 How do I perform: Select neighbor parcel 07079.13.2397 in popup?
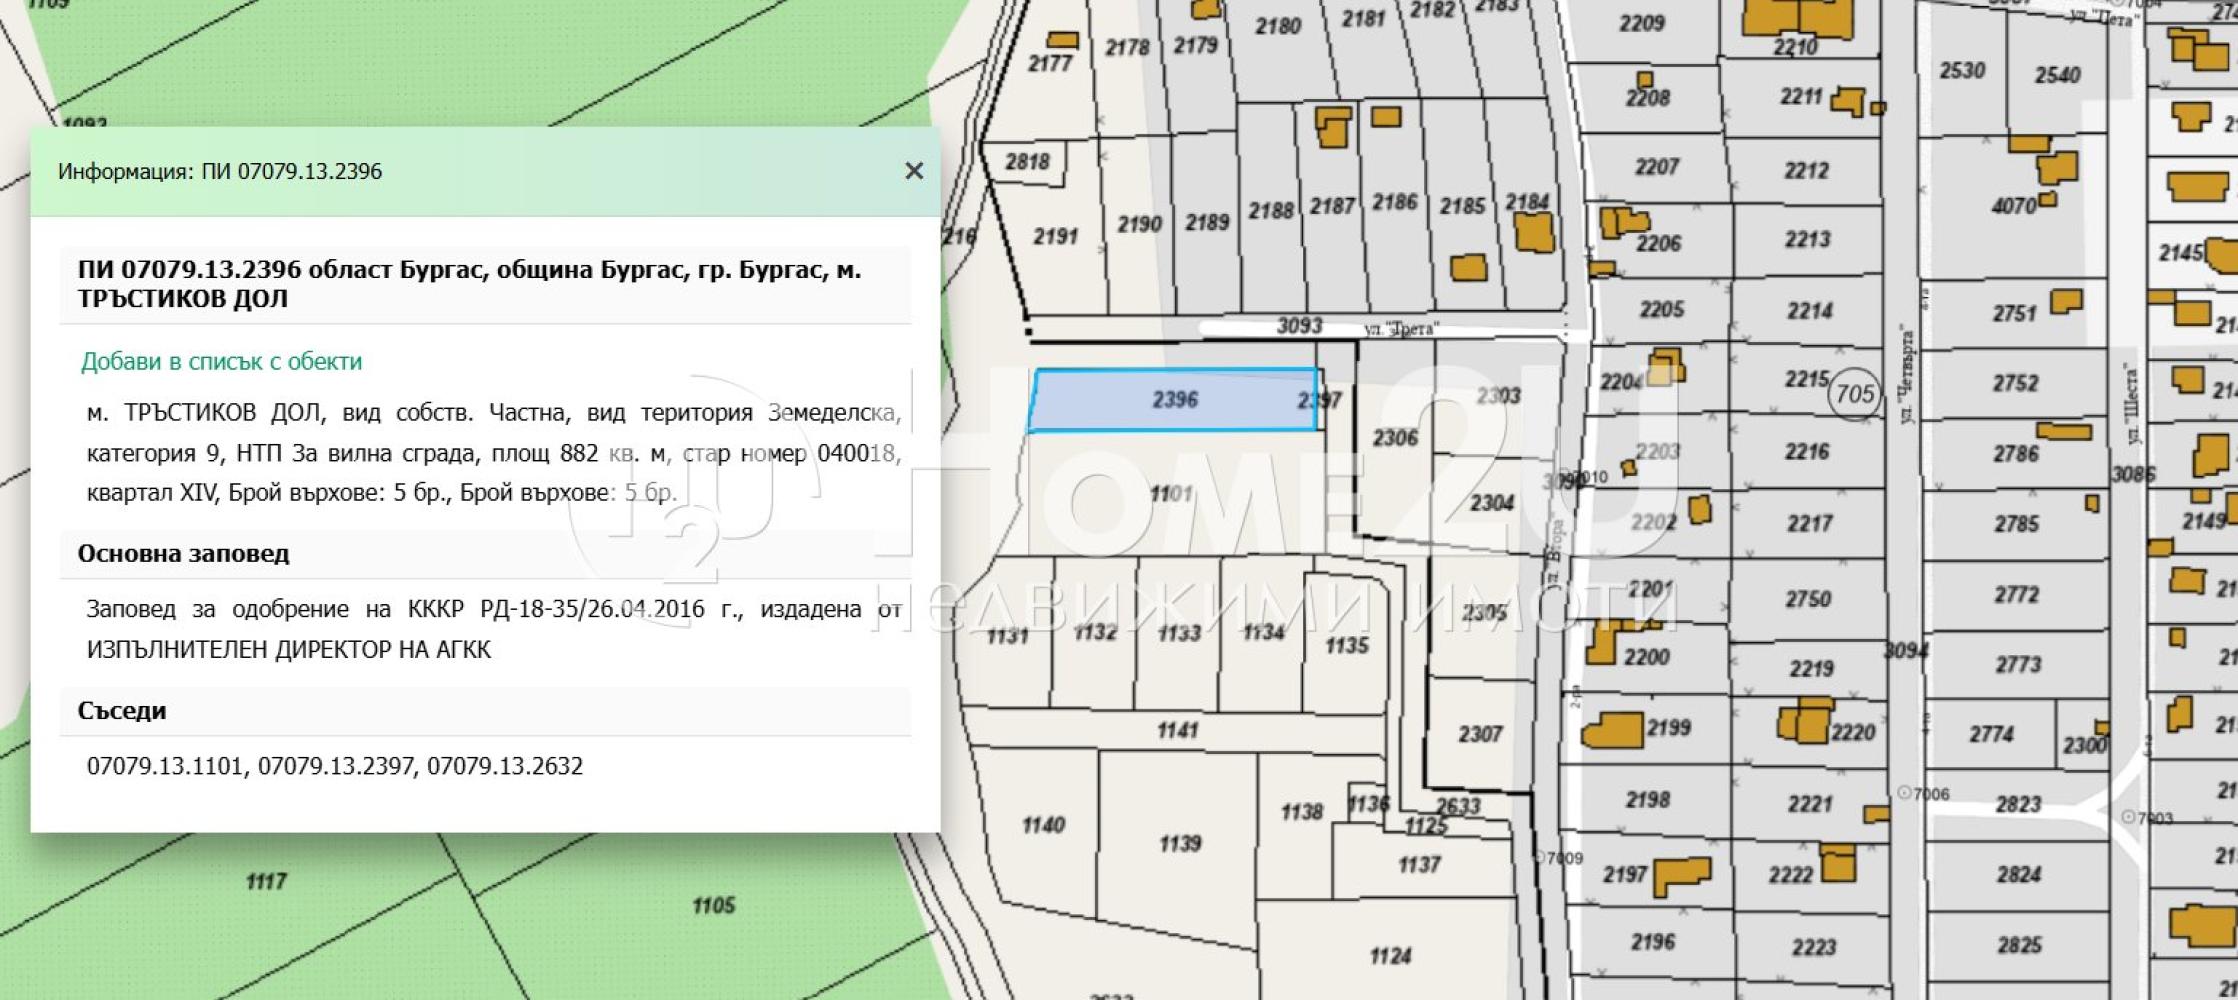click(335, 766)
